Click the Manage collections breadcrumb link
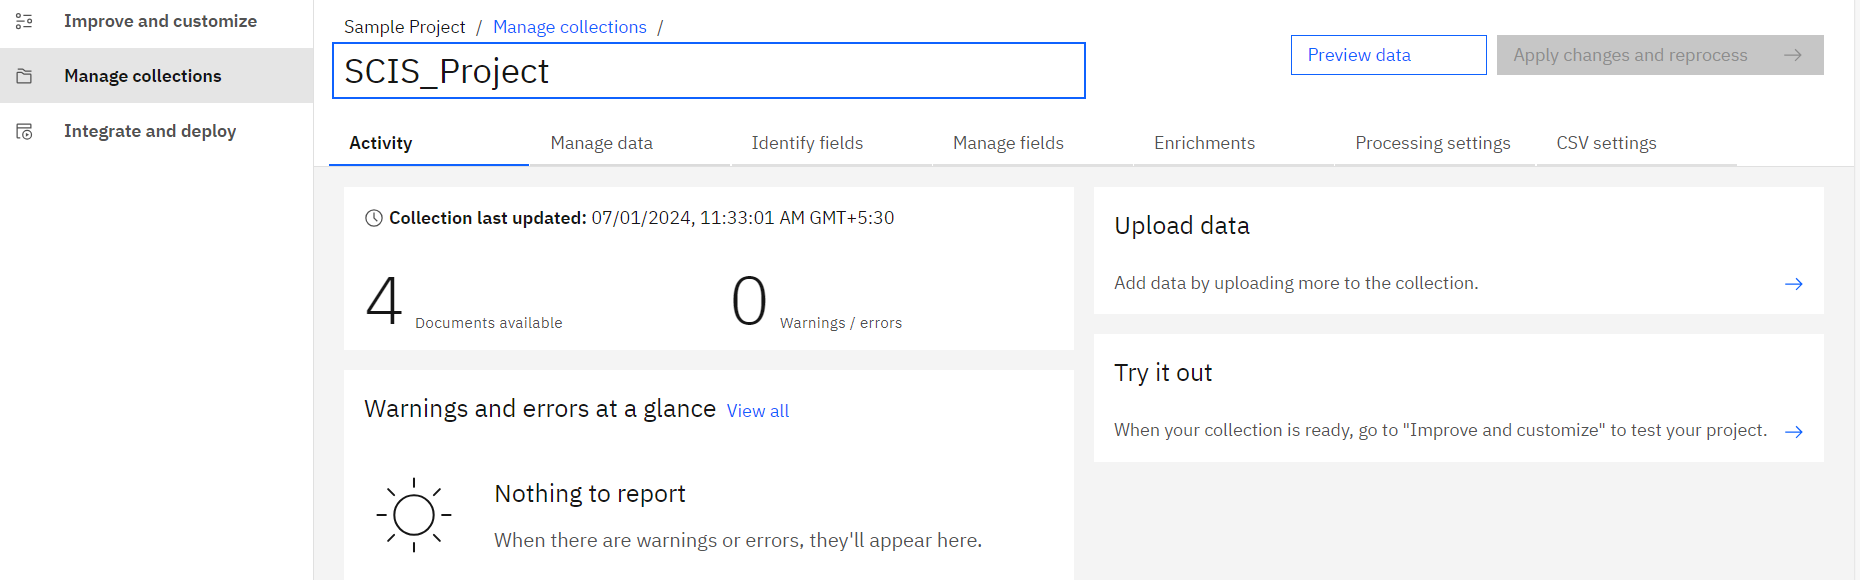This screenshot has height=580, width=1860. [570, 27]
